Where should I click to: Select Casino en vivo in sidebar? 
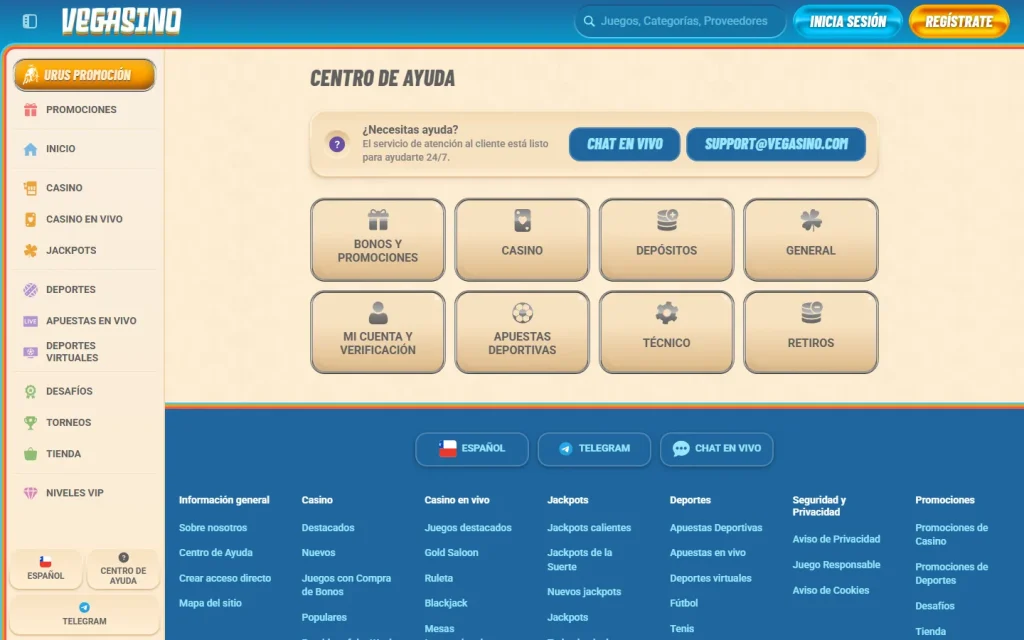[84, 219]
